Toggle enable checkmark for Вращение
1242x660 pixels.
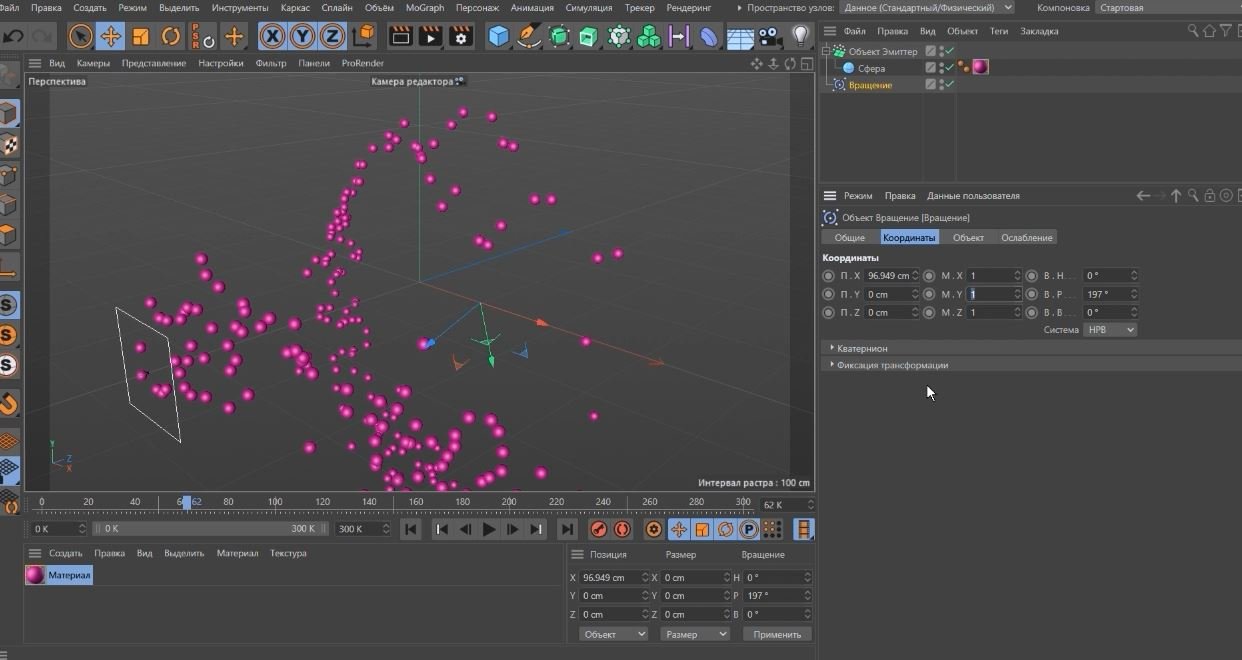[949, 84]
